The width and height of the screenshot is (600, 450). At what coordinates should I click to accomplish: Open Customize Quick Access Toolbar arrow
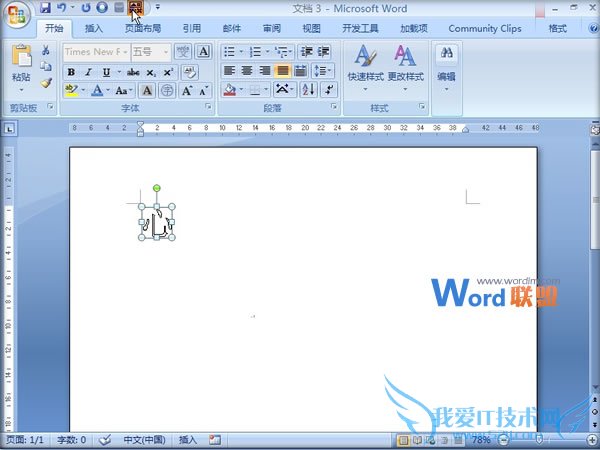158,7
